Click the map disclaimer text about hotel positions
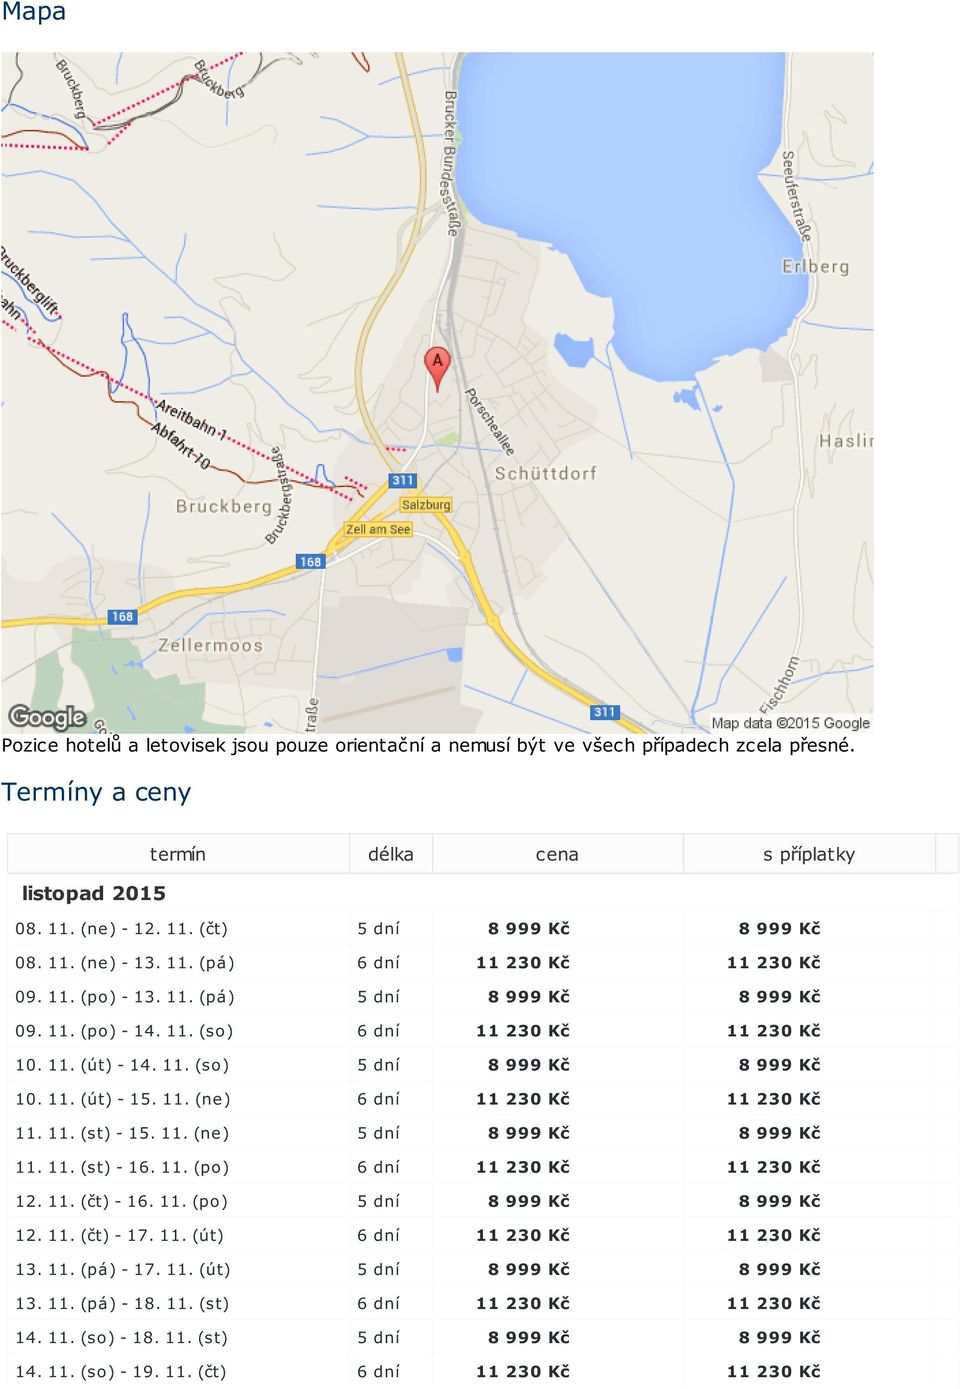 pos(428,745)
